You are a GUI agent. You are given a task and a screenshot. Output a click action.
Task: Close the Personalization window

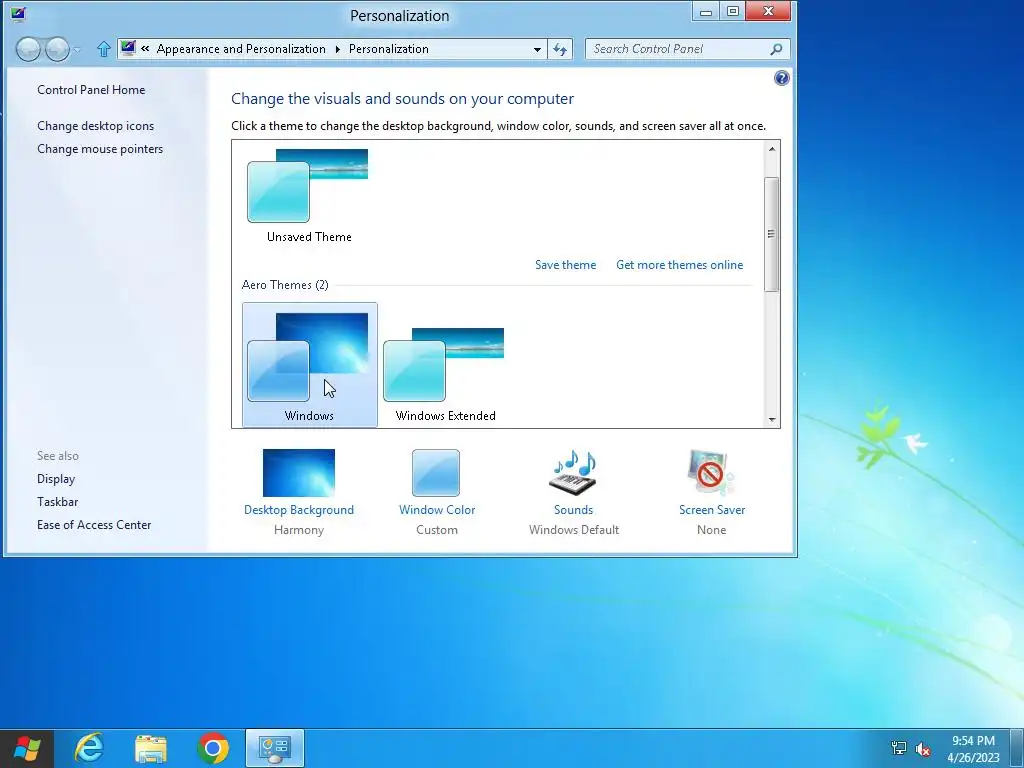(x=769, y=11)
